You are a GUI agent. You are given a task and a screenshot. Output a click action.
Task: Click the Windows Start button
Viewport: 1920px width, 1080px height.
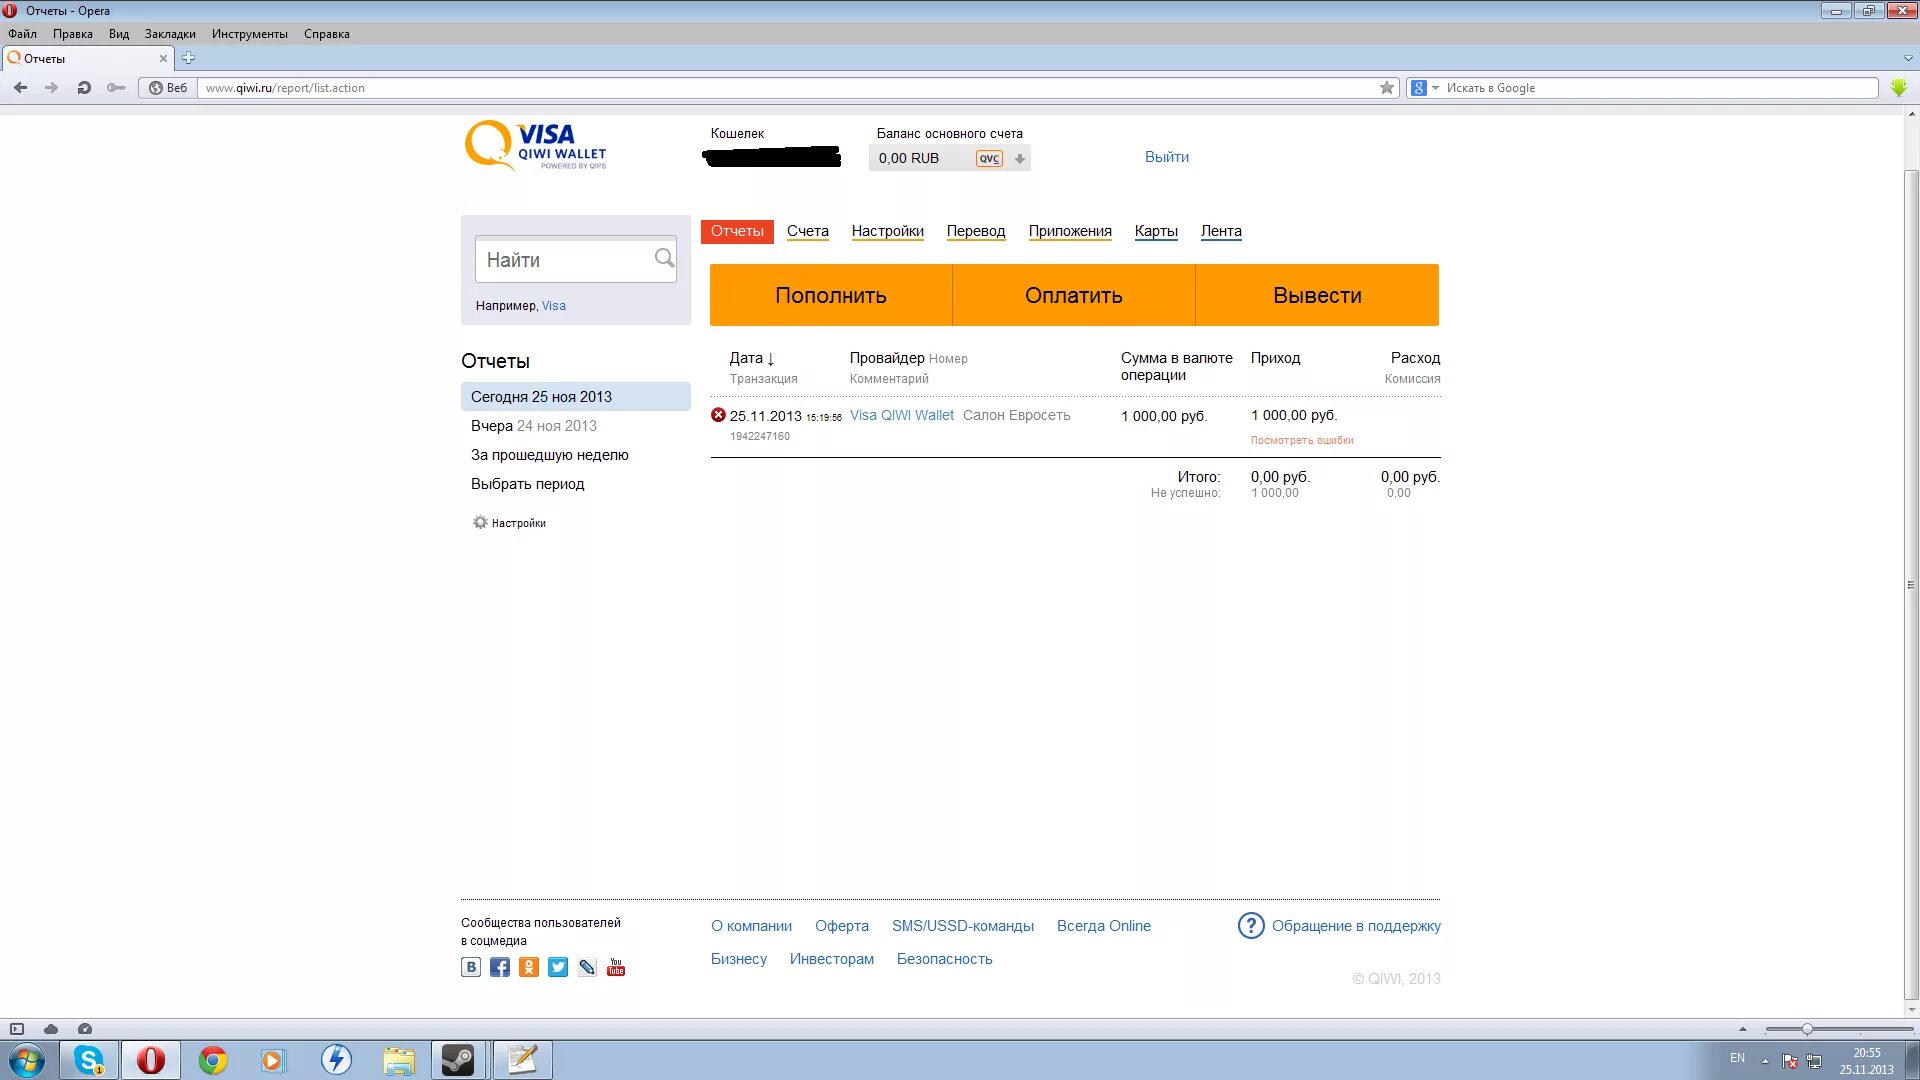pyautogui.click(x=27, y=1060)
